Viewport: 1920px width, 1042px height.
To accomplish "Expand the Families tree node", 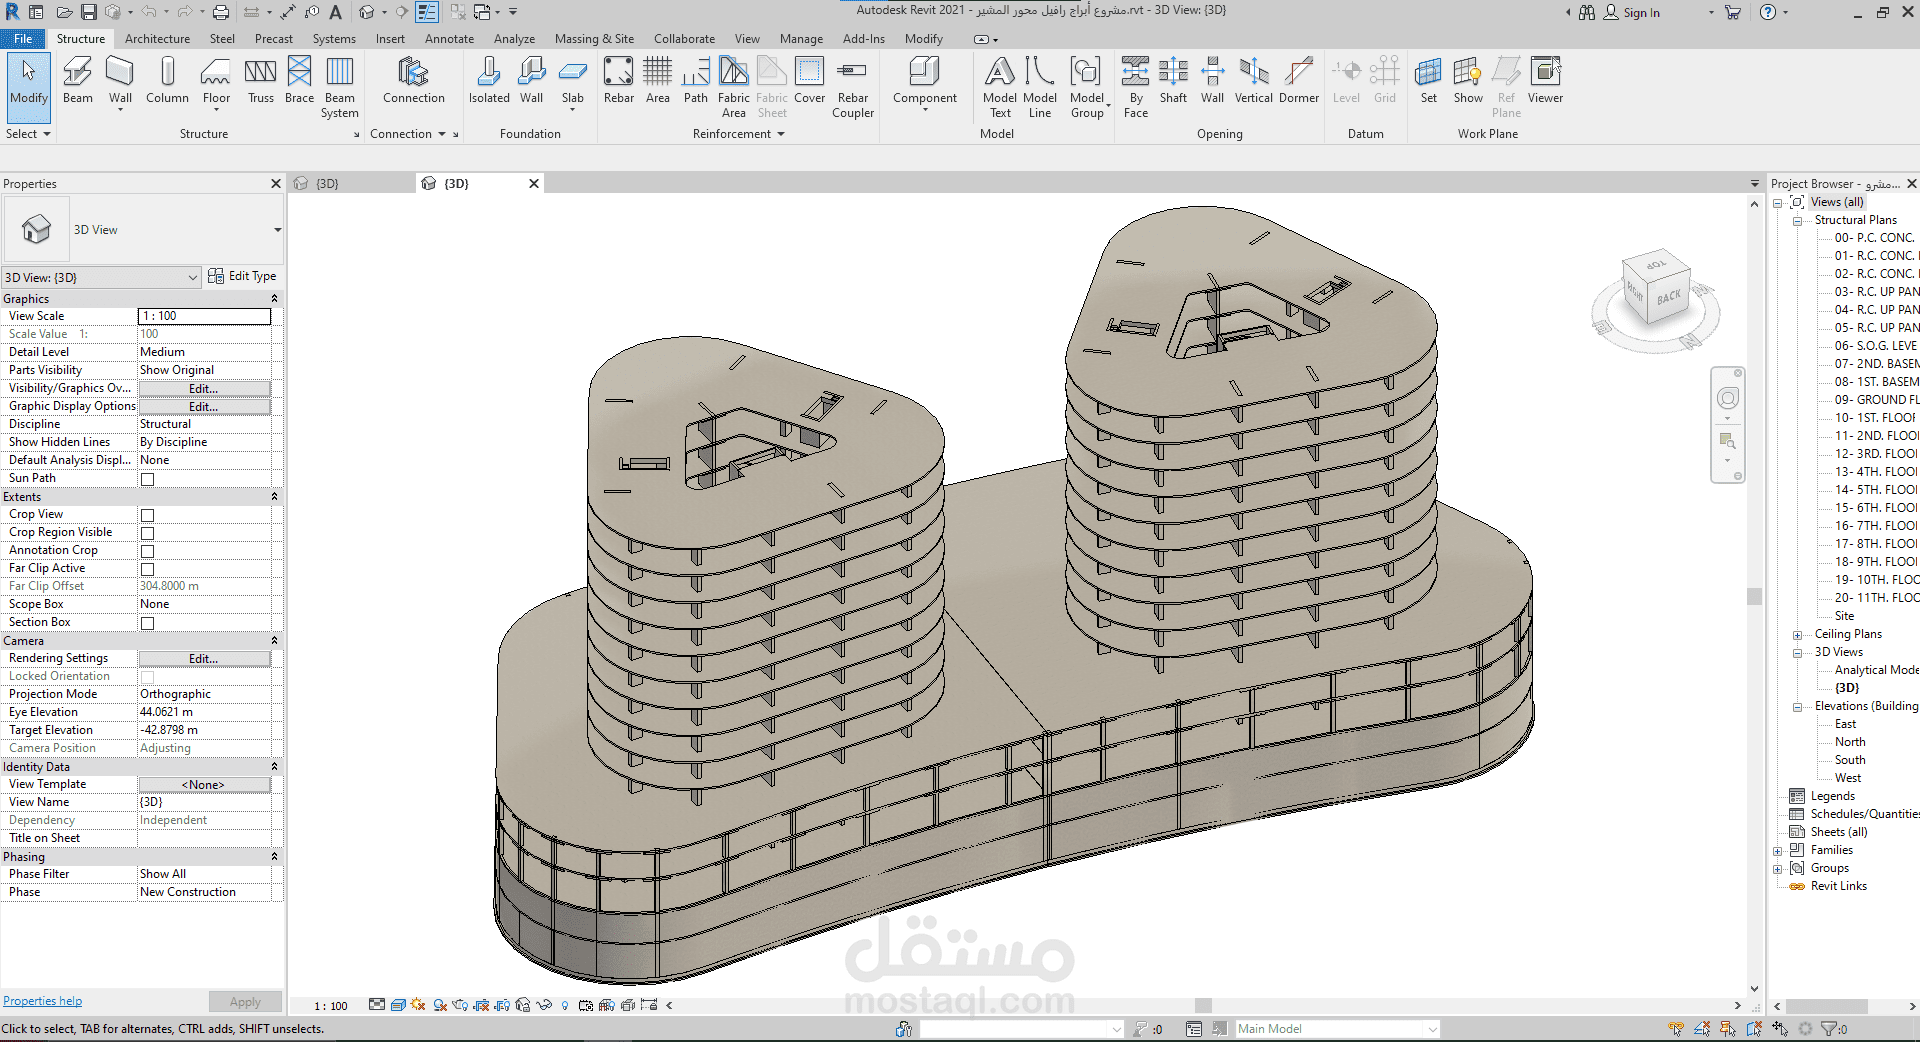I will (1778, 851).
